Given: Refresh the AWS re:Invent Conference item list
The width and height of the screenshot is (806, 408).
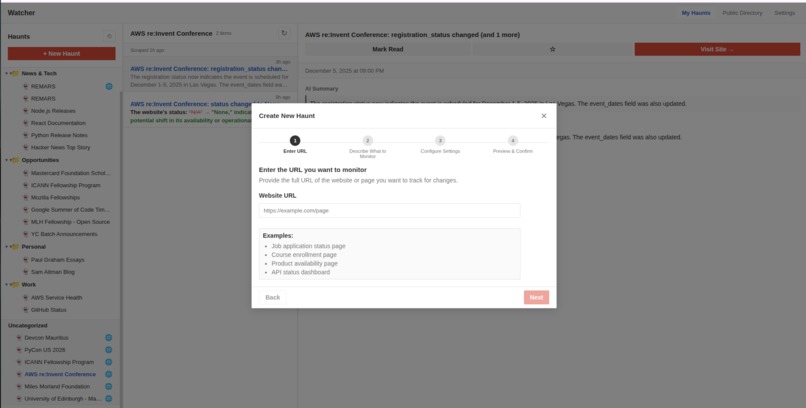Looking at the screenshot, I should [x=284, y=33].
